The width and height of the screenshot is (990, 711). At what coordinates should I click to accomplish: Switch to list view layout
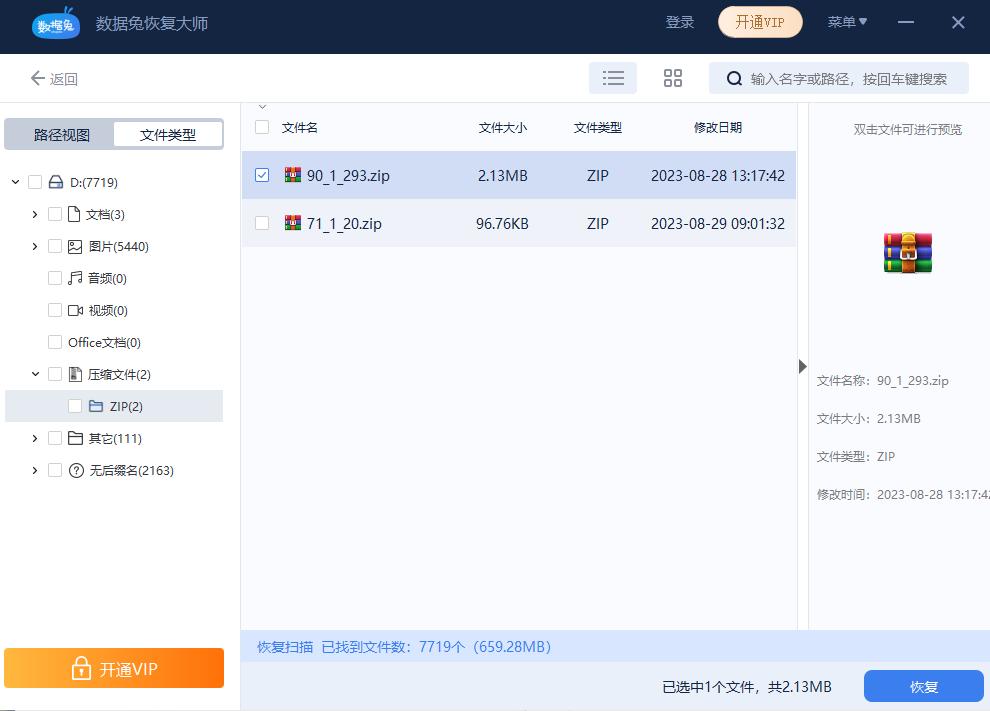613,77
